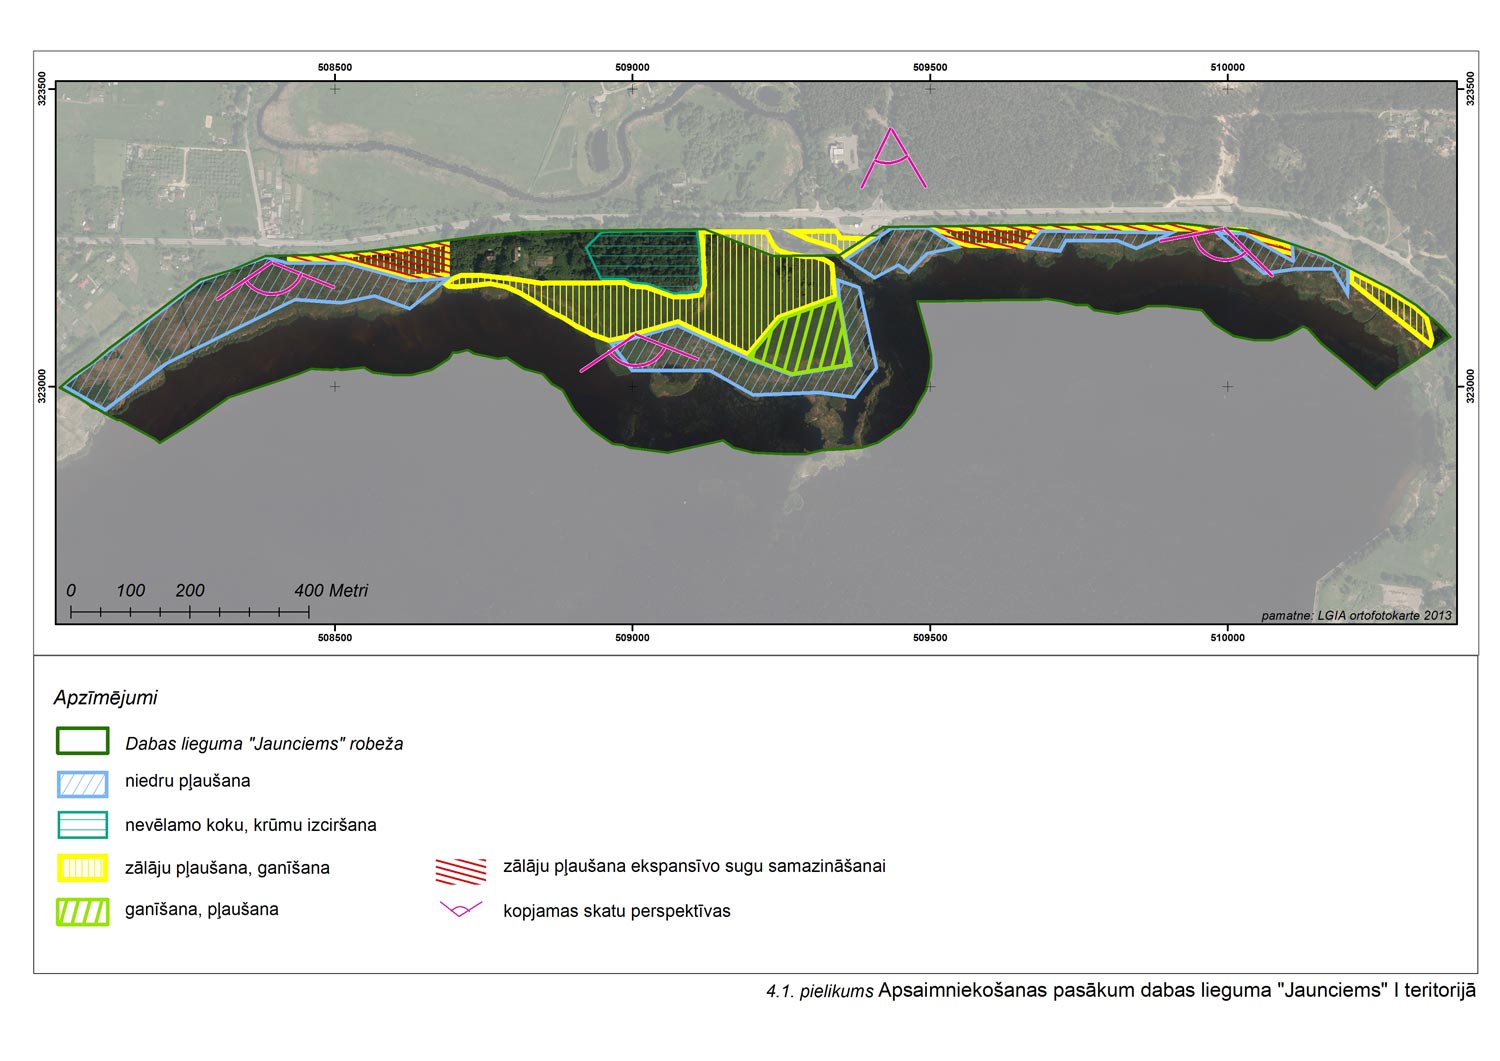Click the 'niedru pļaušana' legend text
The height and width of the screenshot is (1061, 1500).
point(187,781)
